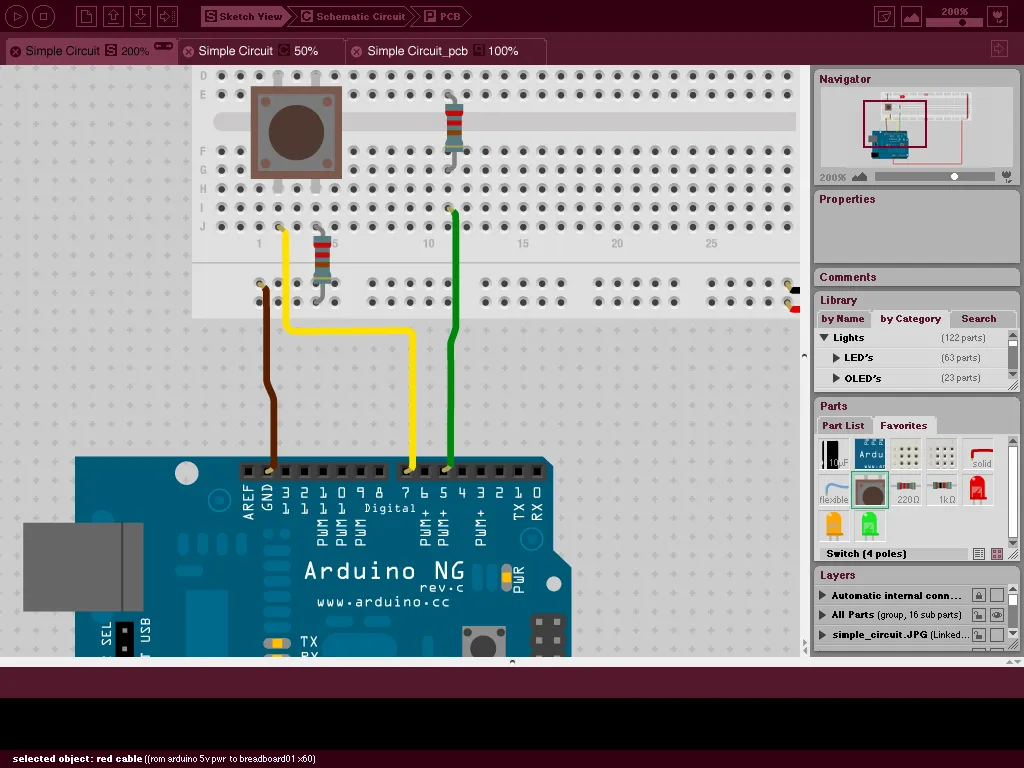
Task: Close the Simple Circuit 200% tab
Action: [x=15, y=52]
